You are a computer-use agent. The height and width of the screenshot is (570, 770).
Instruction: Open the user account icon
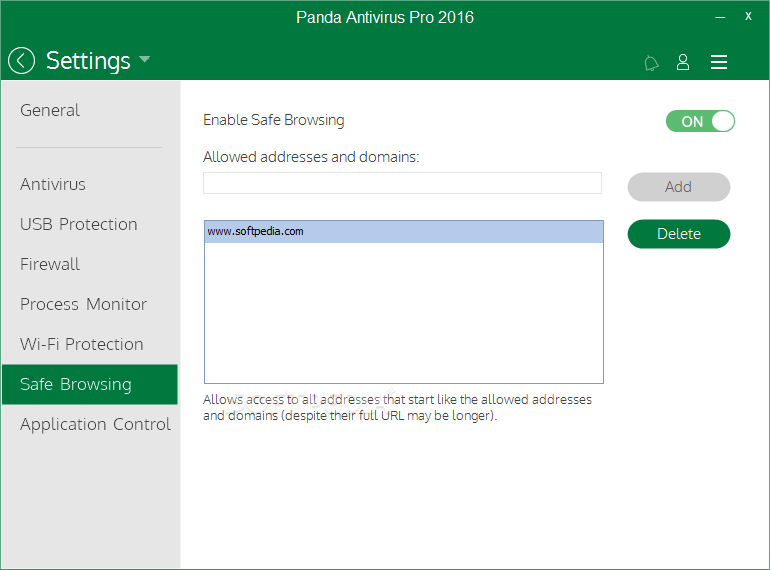(683, 62)
